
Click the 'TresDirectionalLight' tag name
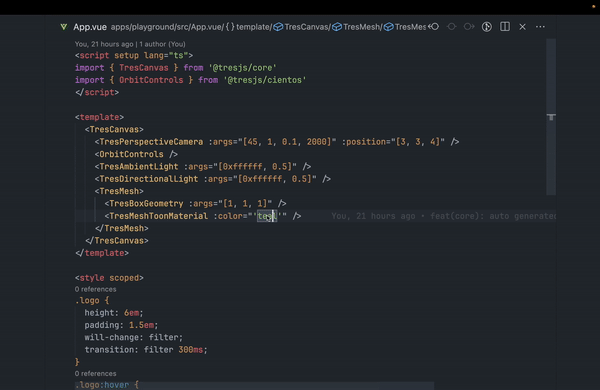coord(149,179)
